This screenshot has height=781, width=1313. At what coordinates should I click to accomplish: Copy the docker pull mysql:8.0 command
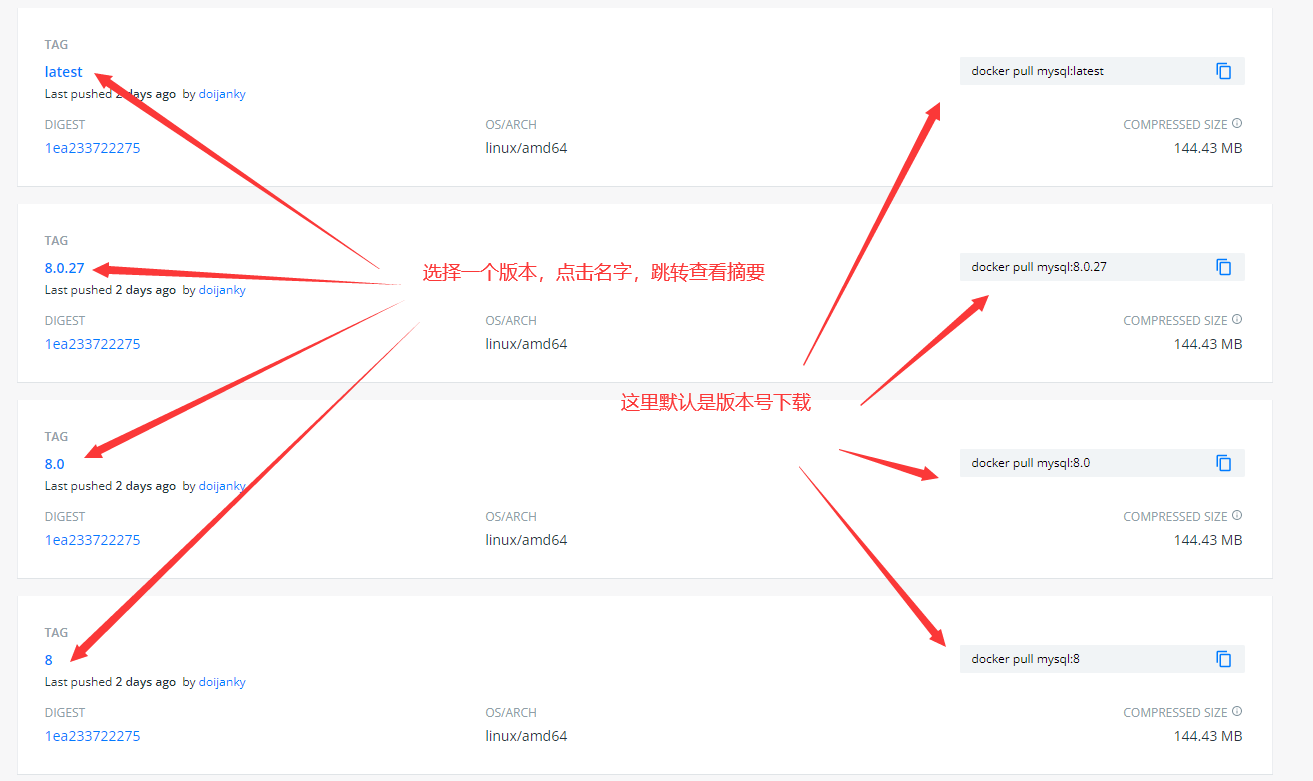[x=1223, y=463]
